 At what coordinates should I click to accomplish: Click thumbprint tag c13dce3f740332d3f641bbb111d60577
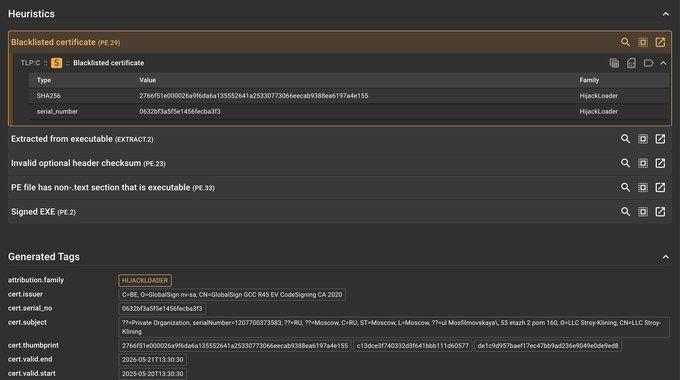pyautogui.click(x=412, y=346)
